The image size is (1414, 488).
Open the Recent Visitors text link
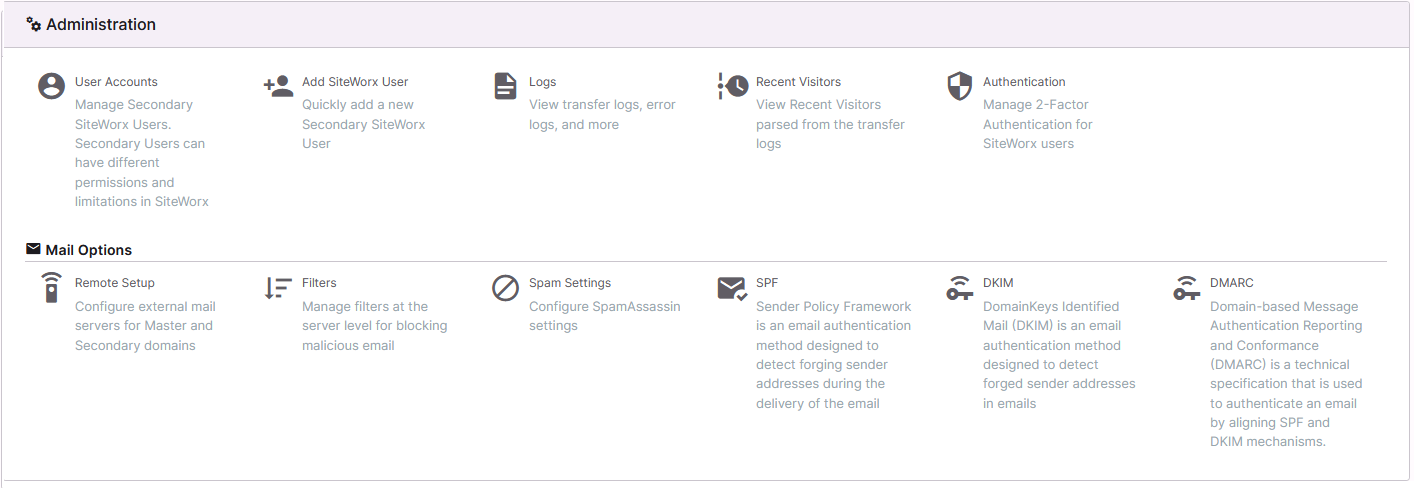pyautogui.click(x=798, y=82)
